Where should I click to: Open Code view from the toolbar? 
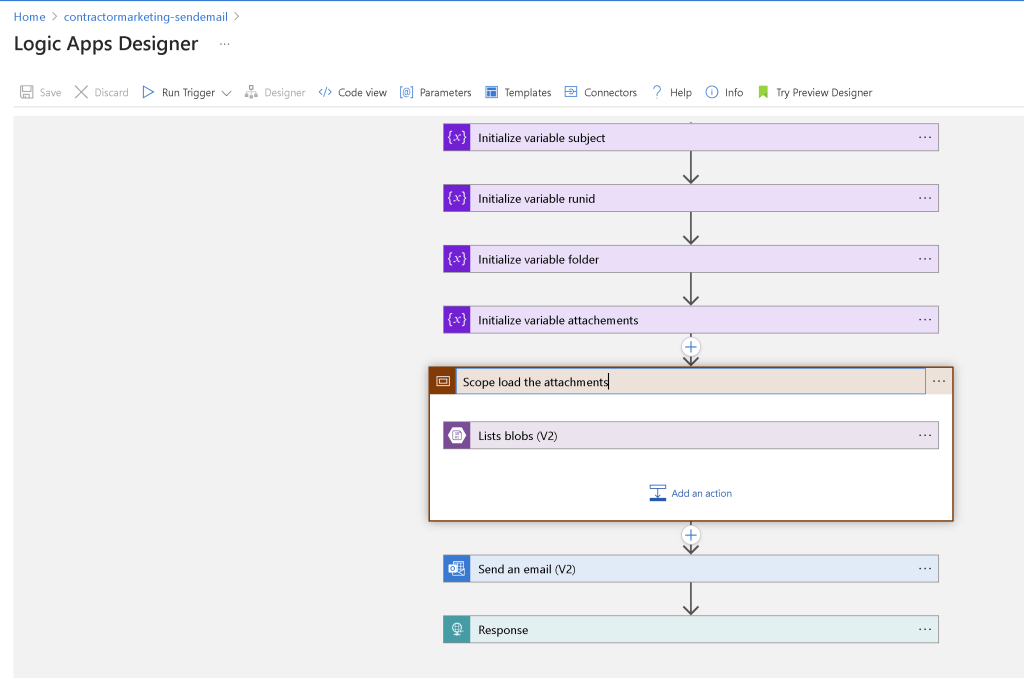coord(353,92)
